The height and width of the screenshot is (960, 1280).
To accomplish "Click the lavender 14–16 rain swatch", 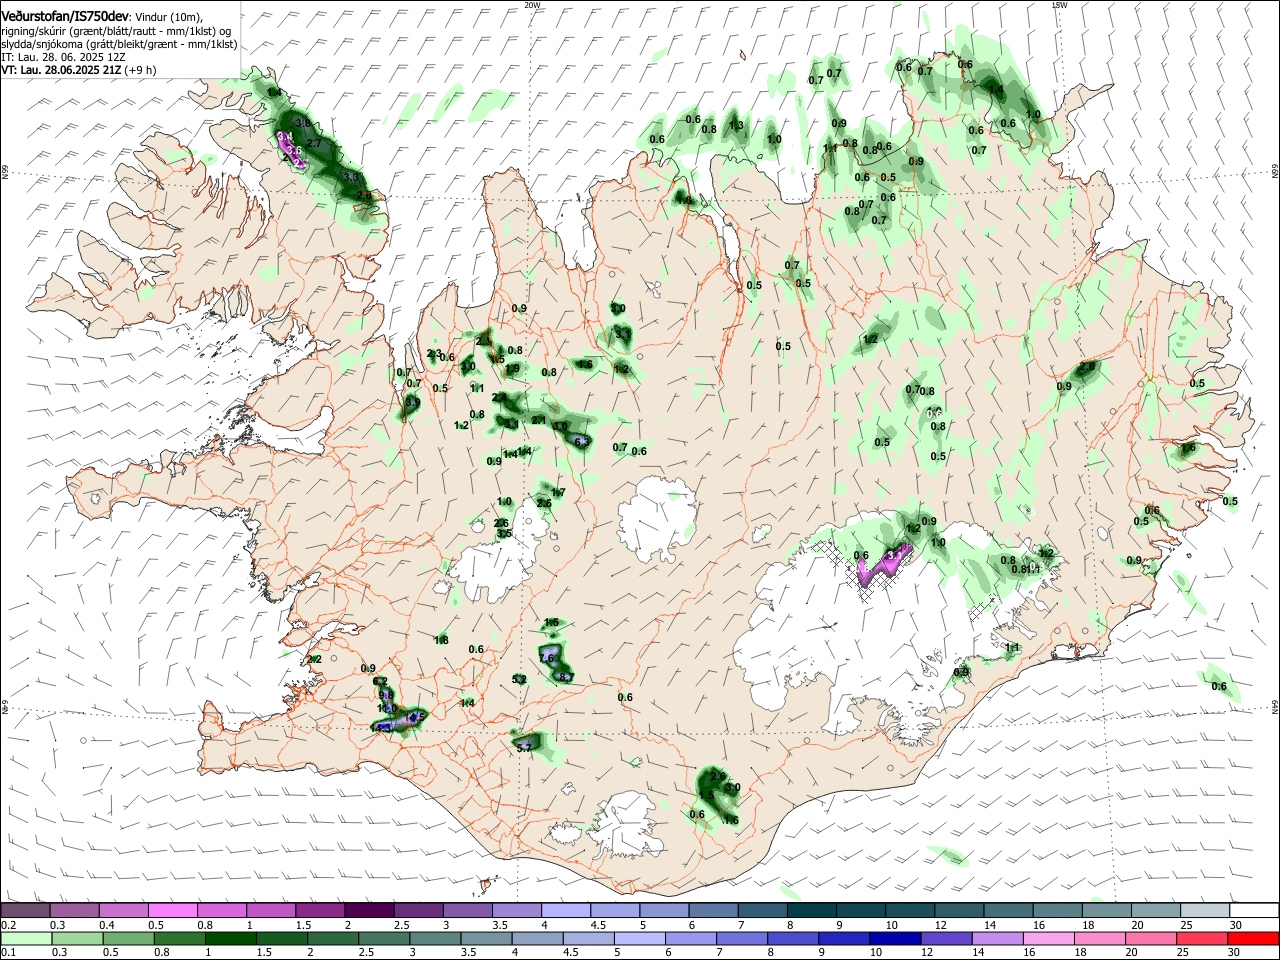I will (x=998, y=938).
